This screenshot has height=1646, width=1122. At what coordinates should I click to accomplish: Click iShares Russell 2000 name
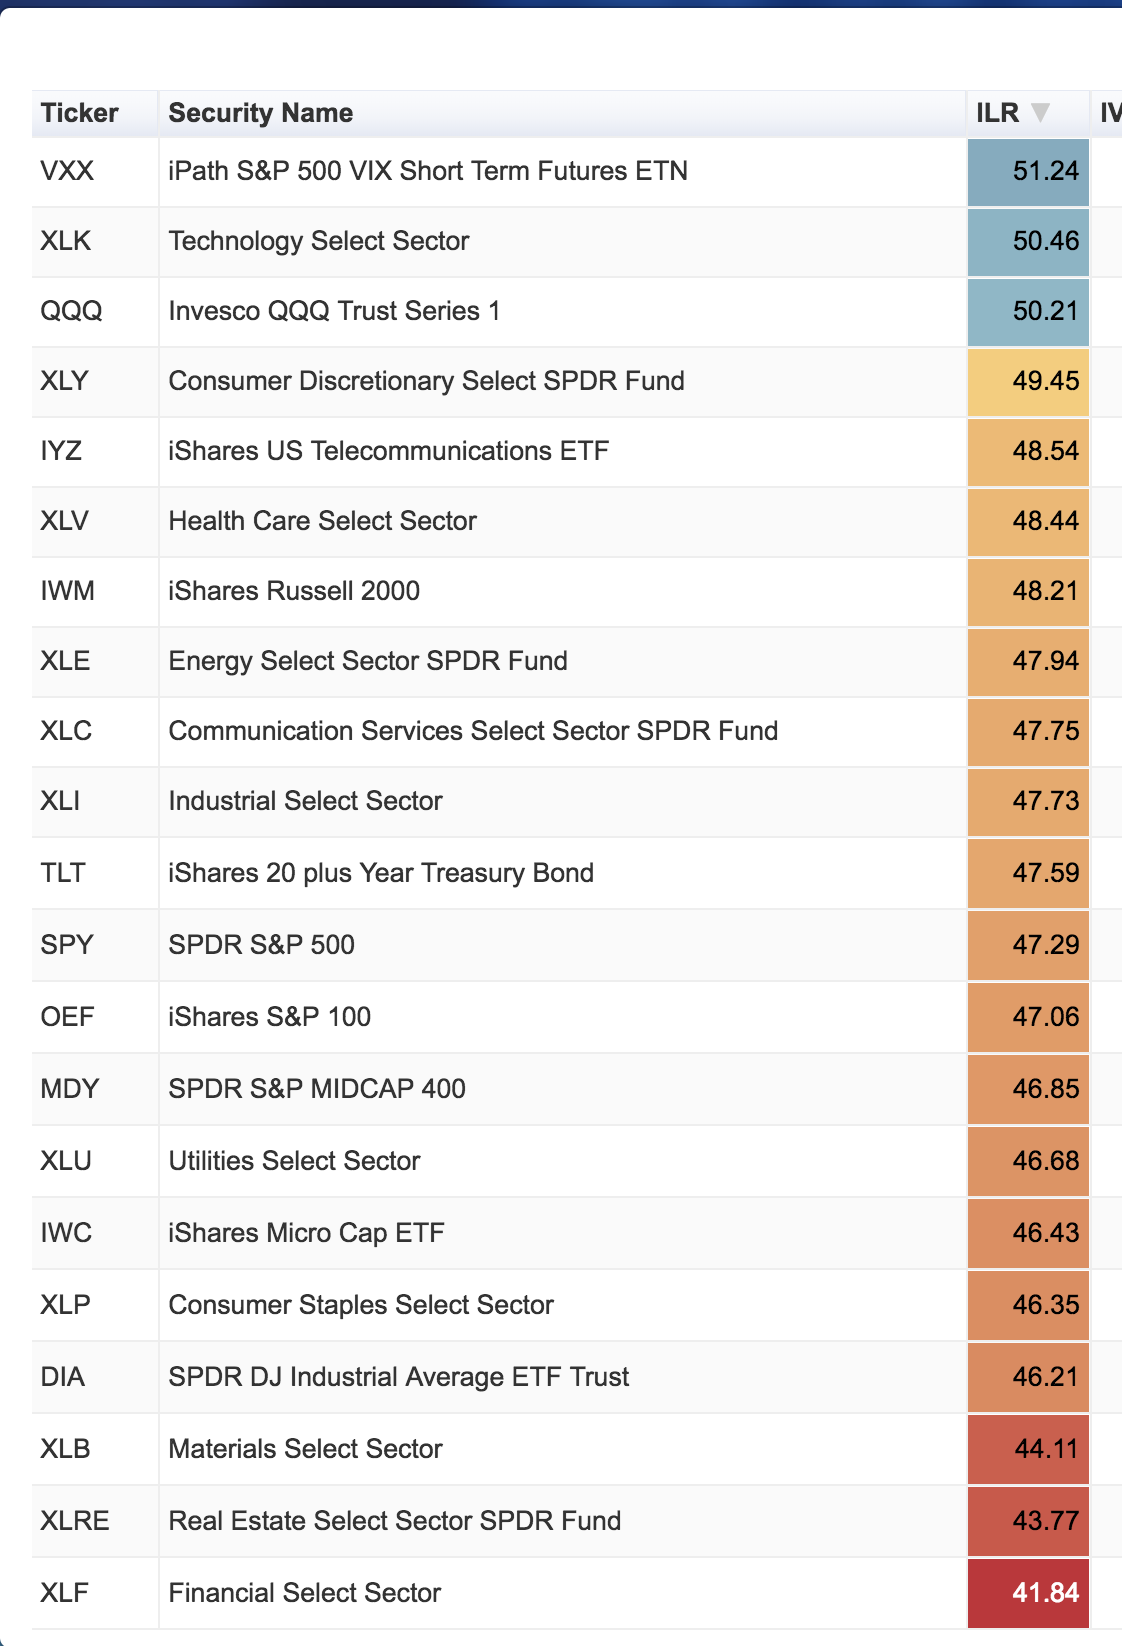point(295,591)
